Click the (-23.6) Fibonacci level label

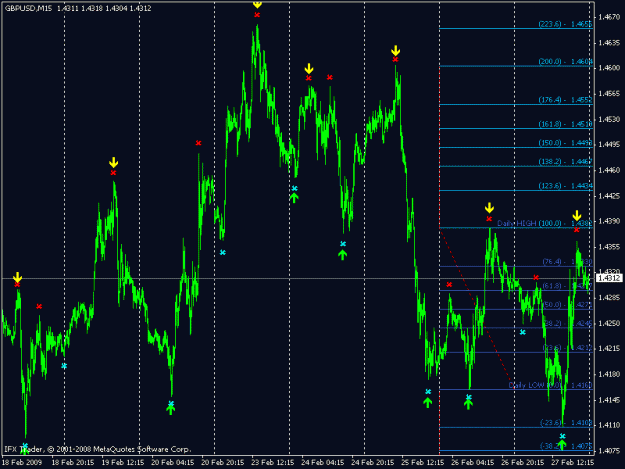pos(566,423)
